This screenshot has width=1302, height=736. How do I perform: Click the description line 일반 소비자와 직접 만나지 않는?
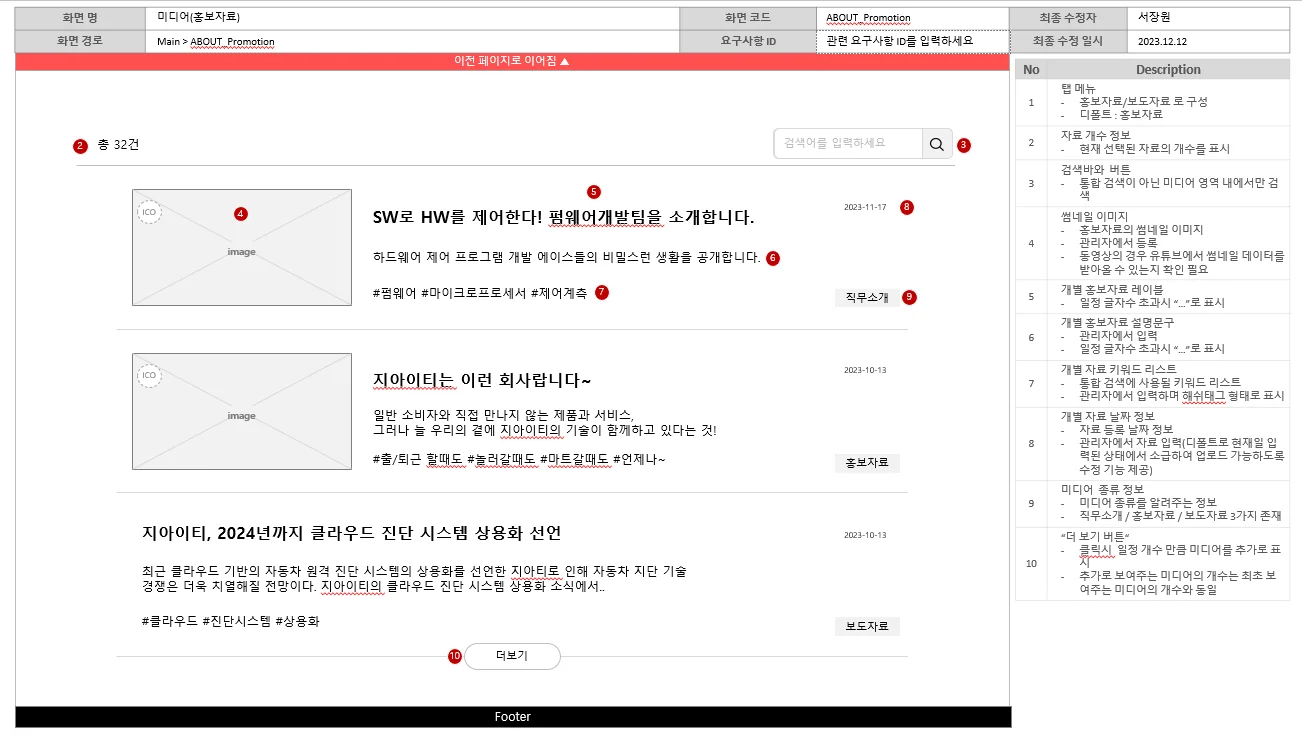(x=503, y=415)
